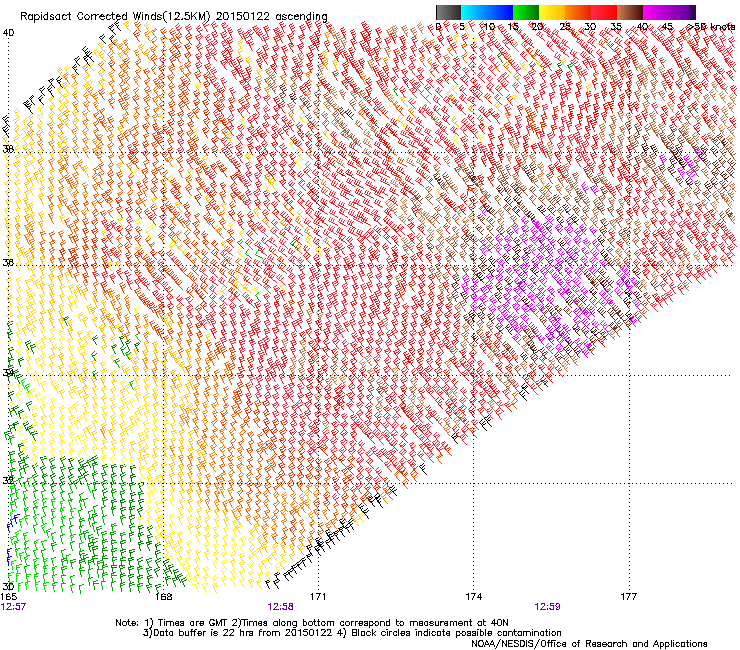740x650 pixels.
Task: Click the gray 0-5 knots legend swatch
Action: pyautogui.click(x=448, y=12)
